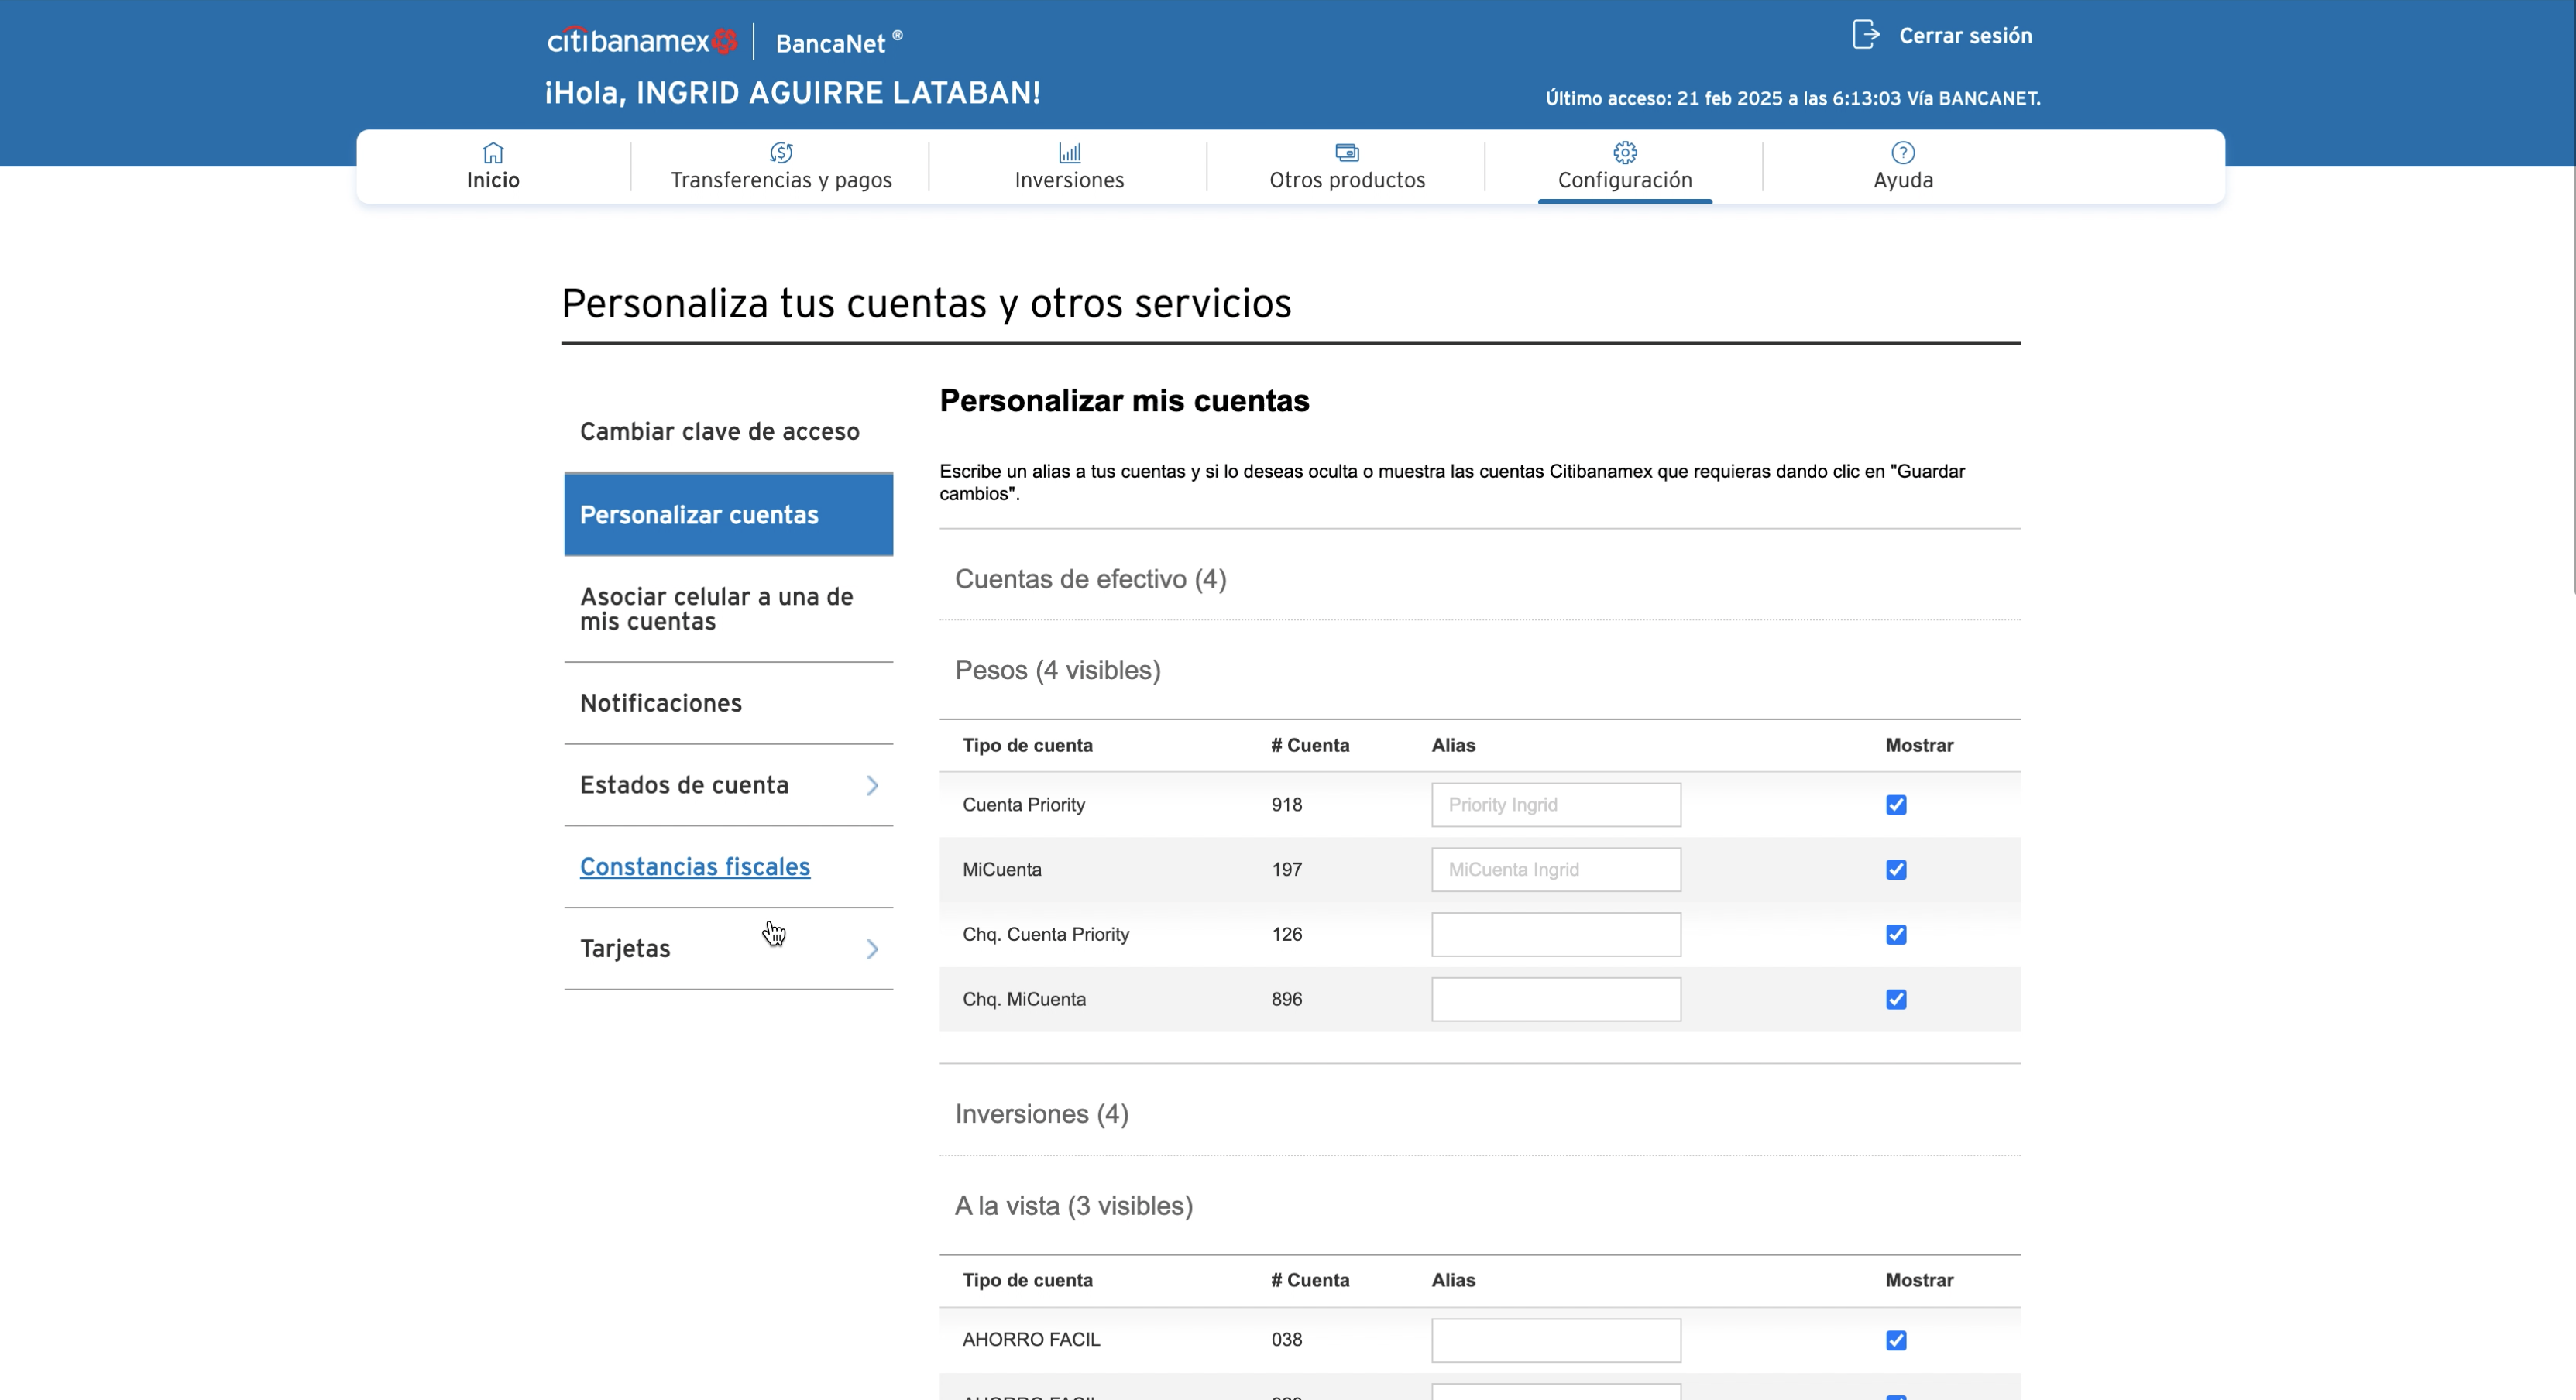
Task: Toggle Mostrar checkbox for MiCuenta 197
Action: (1896, 870)
